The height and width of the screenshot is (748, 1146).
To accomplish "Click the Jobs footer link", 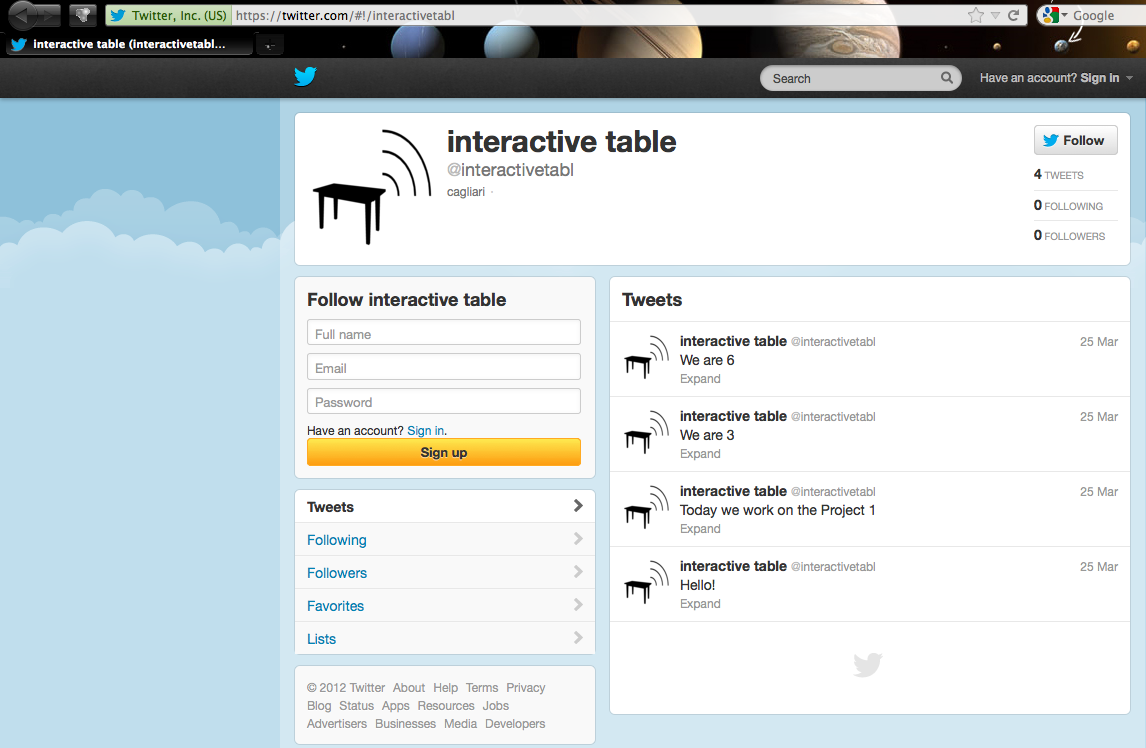I will (x=496, y=706).
